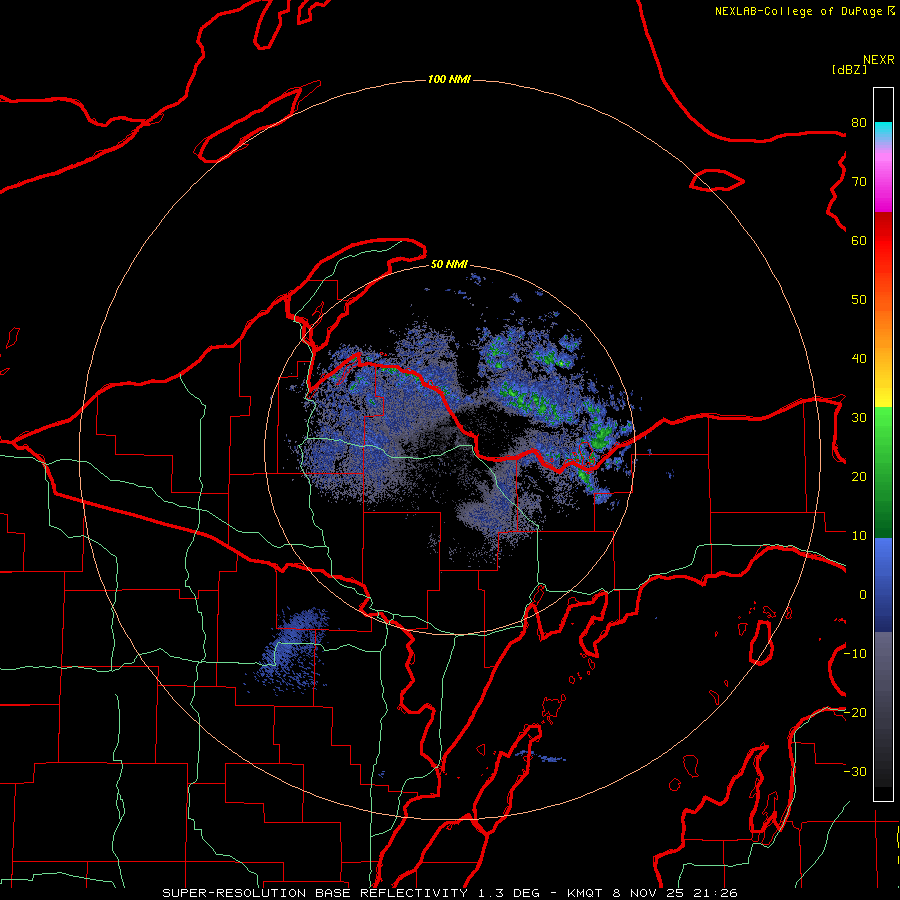Click the 0 dBZ scale value
Image resolution: width=900 pixels, height=900 pixels.
click(x=863, y=595)
